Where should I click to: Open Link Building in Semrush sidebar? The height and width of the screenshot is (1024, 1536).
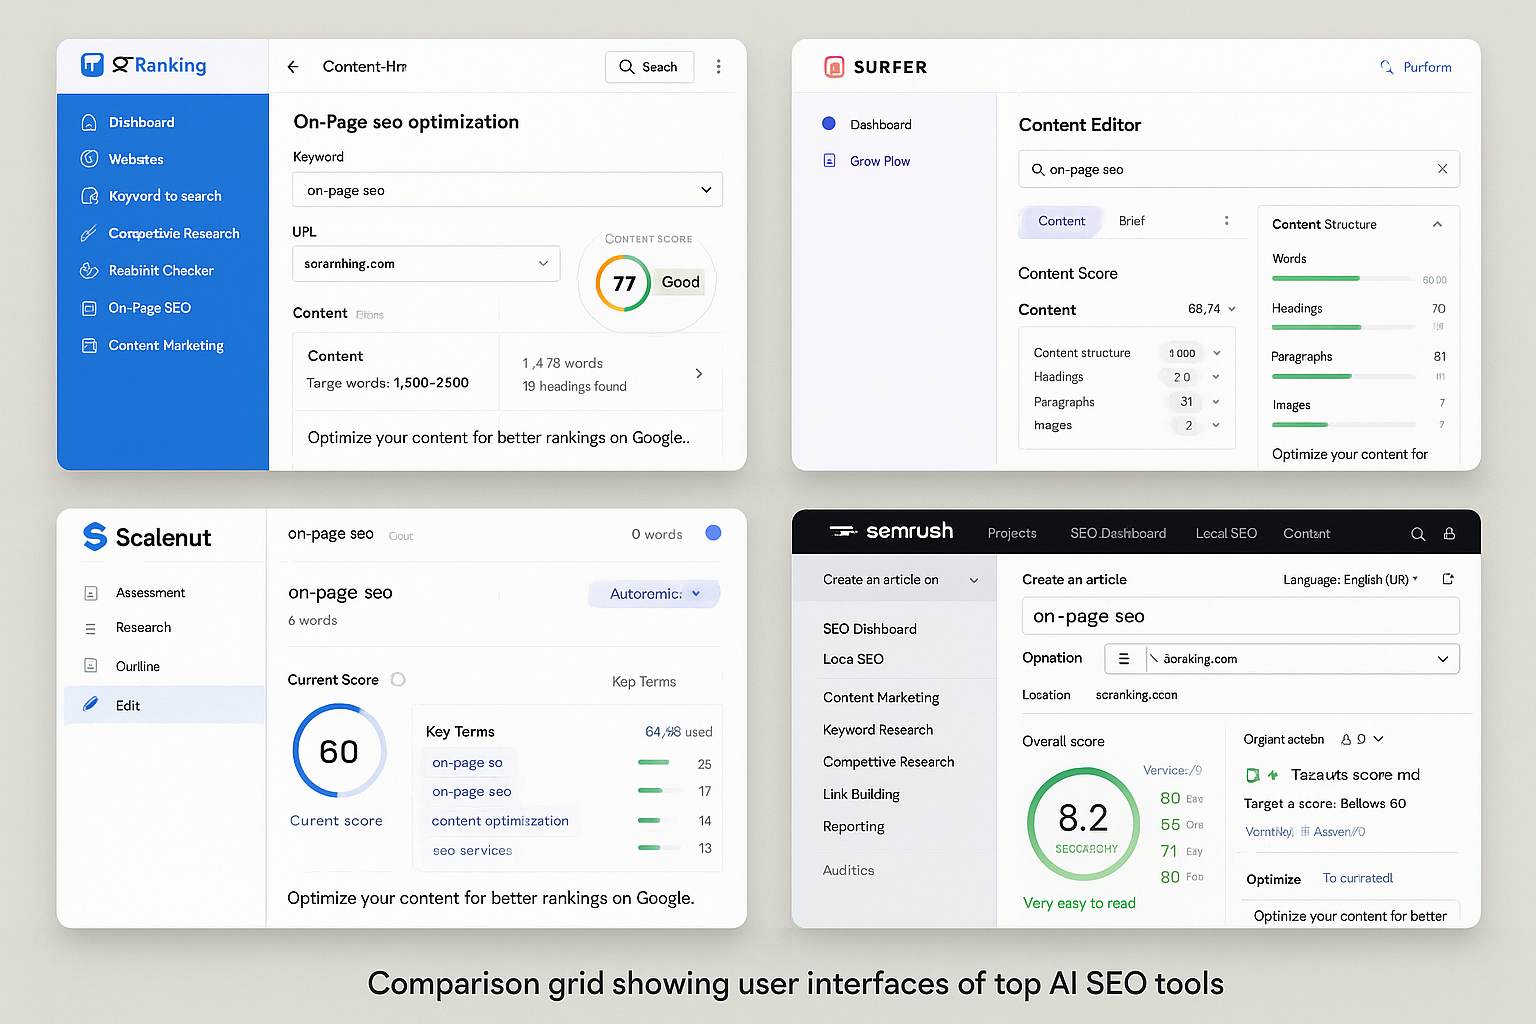coord(861,794)
